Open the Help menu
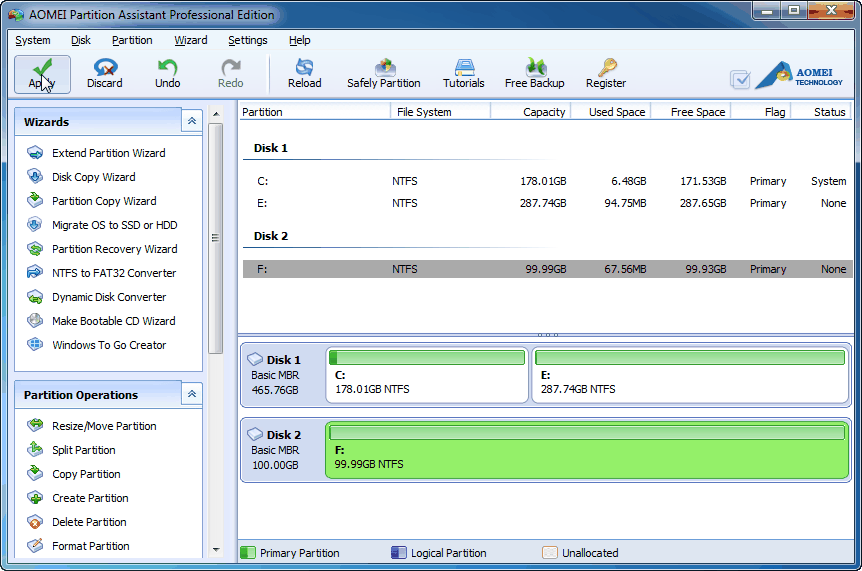 coord(300,40)
